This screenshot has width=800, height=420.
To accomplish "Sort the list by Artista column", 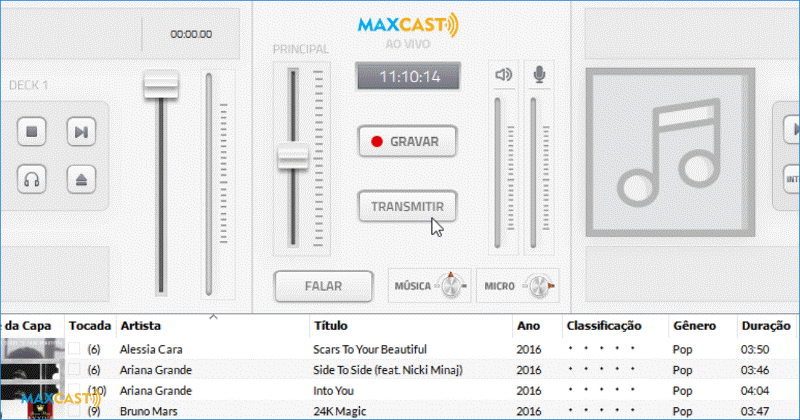I will click(x=140, y=326).
